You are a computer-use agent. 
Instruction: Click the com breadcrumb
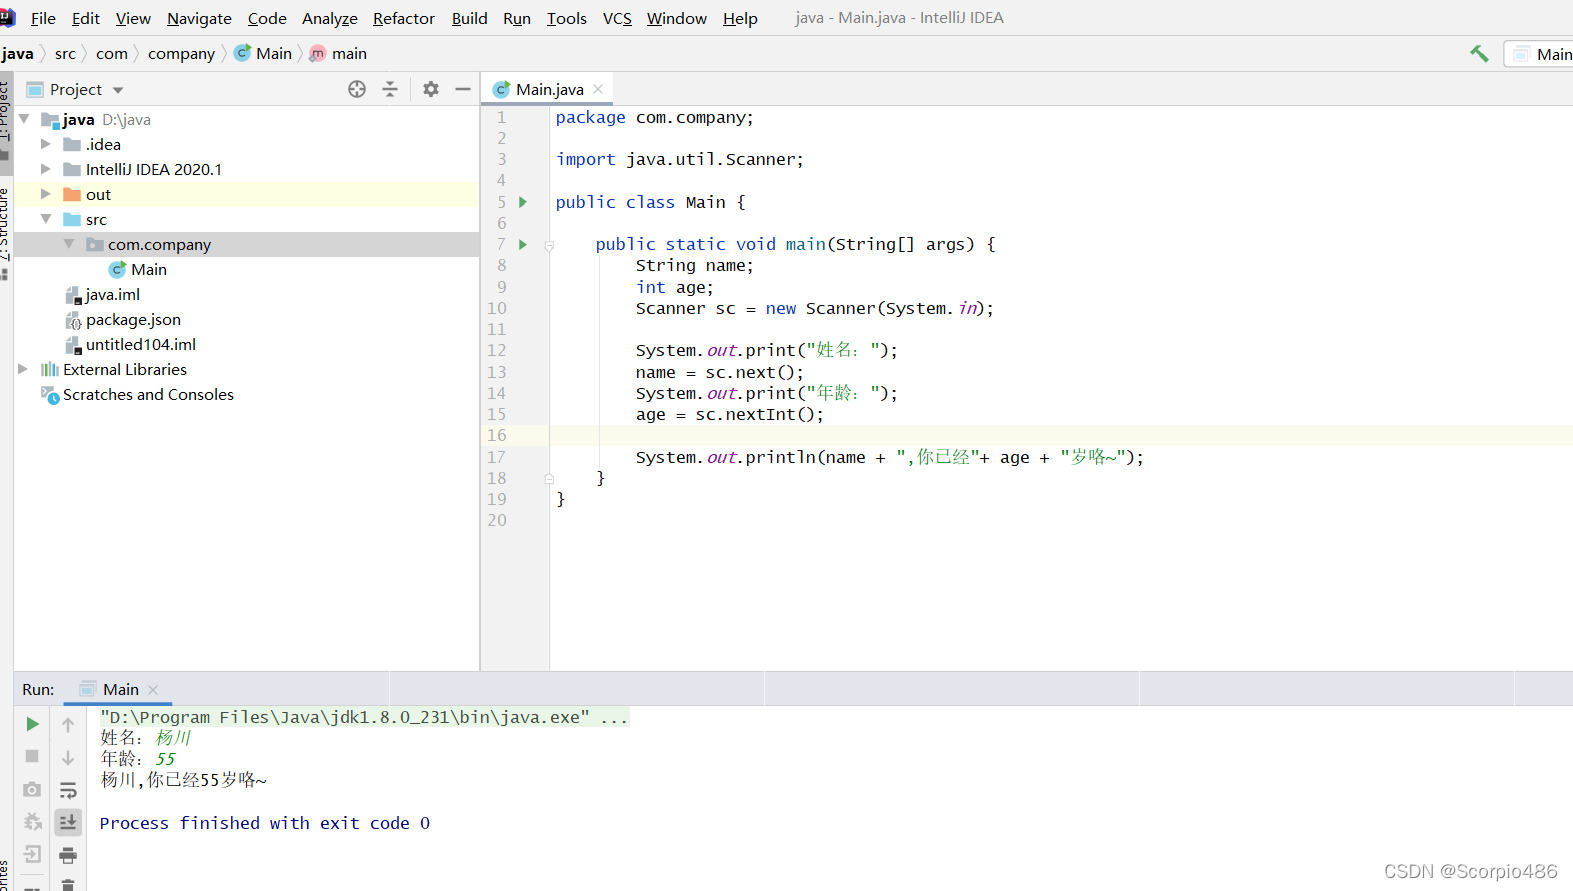tap(112, 54)
